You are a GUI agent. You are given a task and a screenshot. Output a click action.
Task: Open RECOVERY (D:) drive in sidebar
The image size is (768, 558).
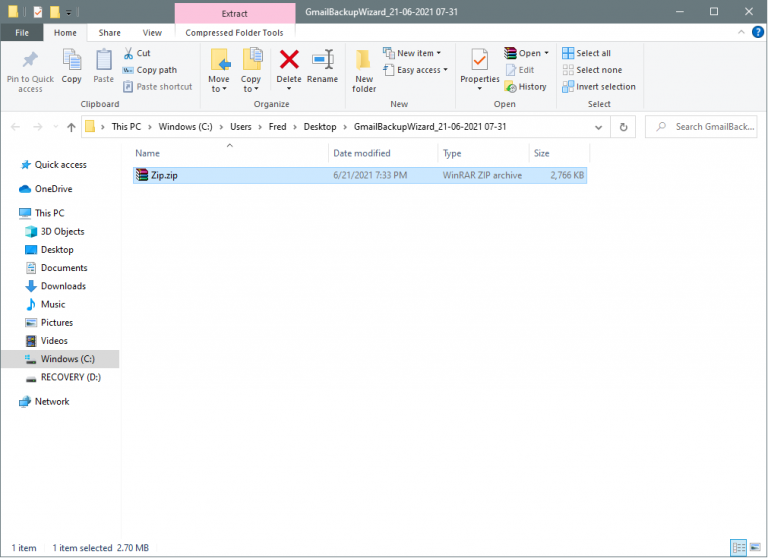coord(64,377)
